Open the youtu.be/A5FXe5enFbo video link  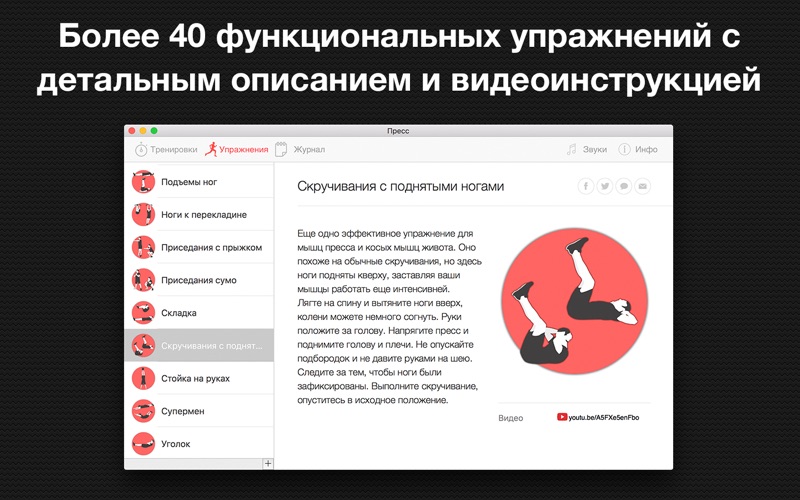(604, 417)
